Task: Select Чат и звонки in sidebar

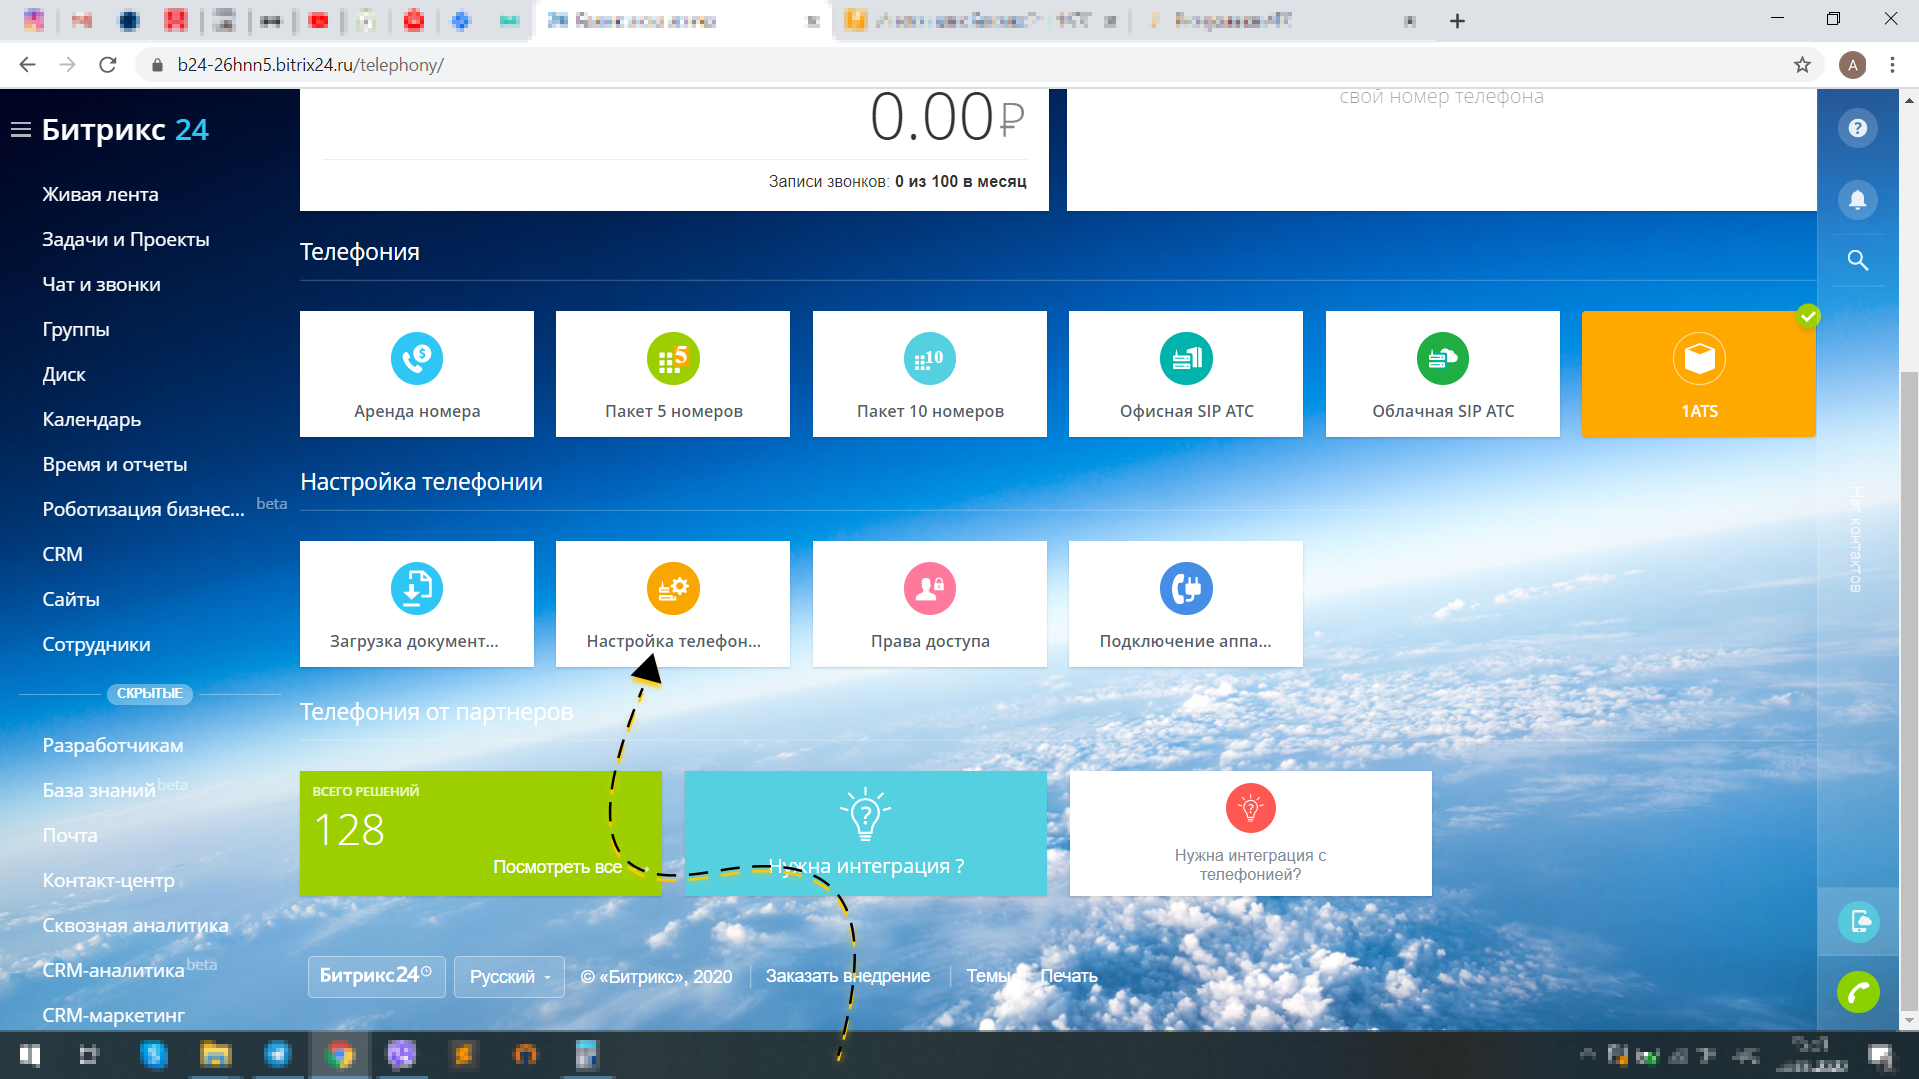Action: [x=101, y=284]
